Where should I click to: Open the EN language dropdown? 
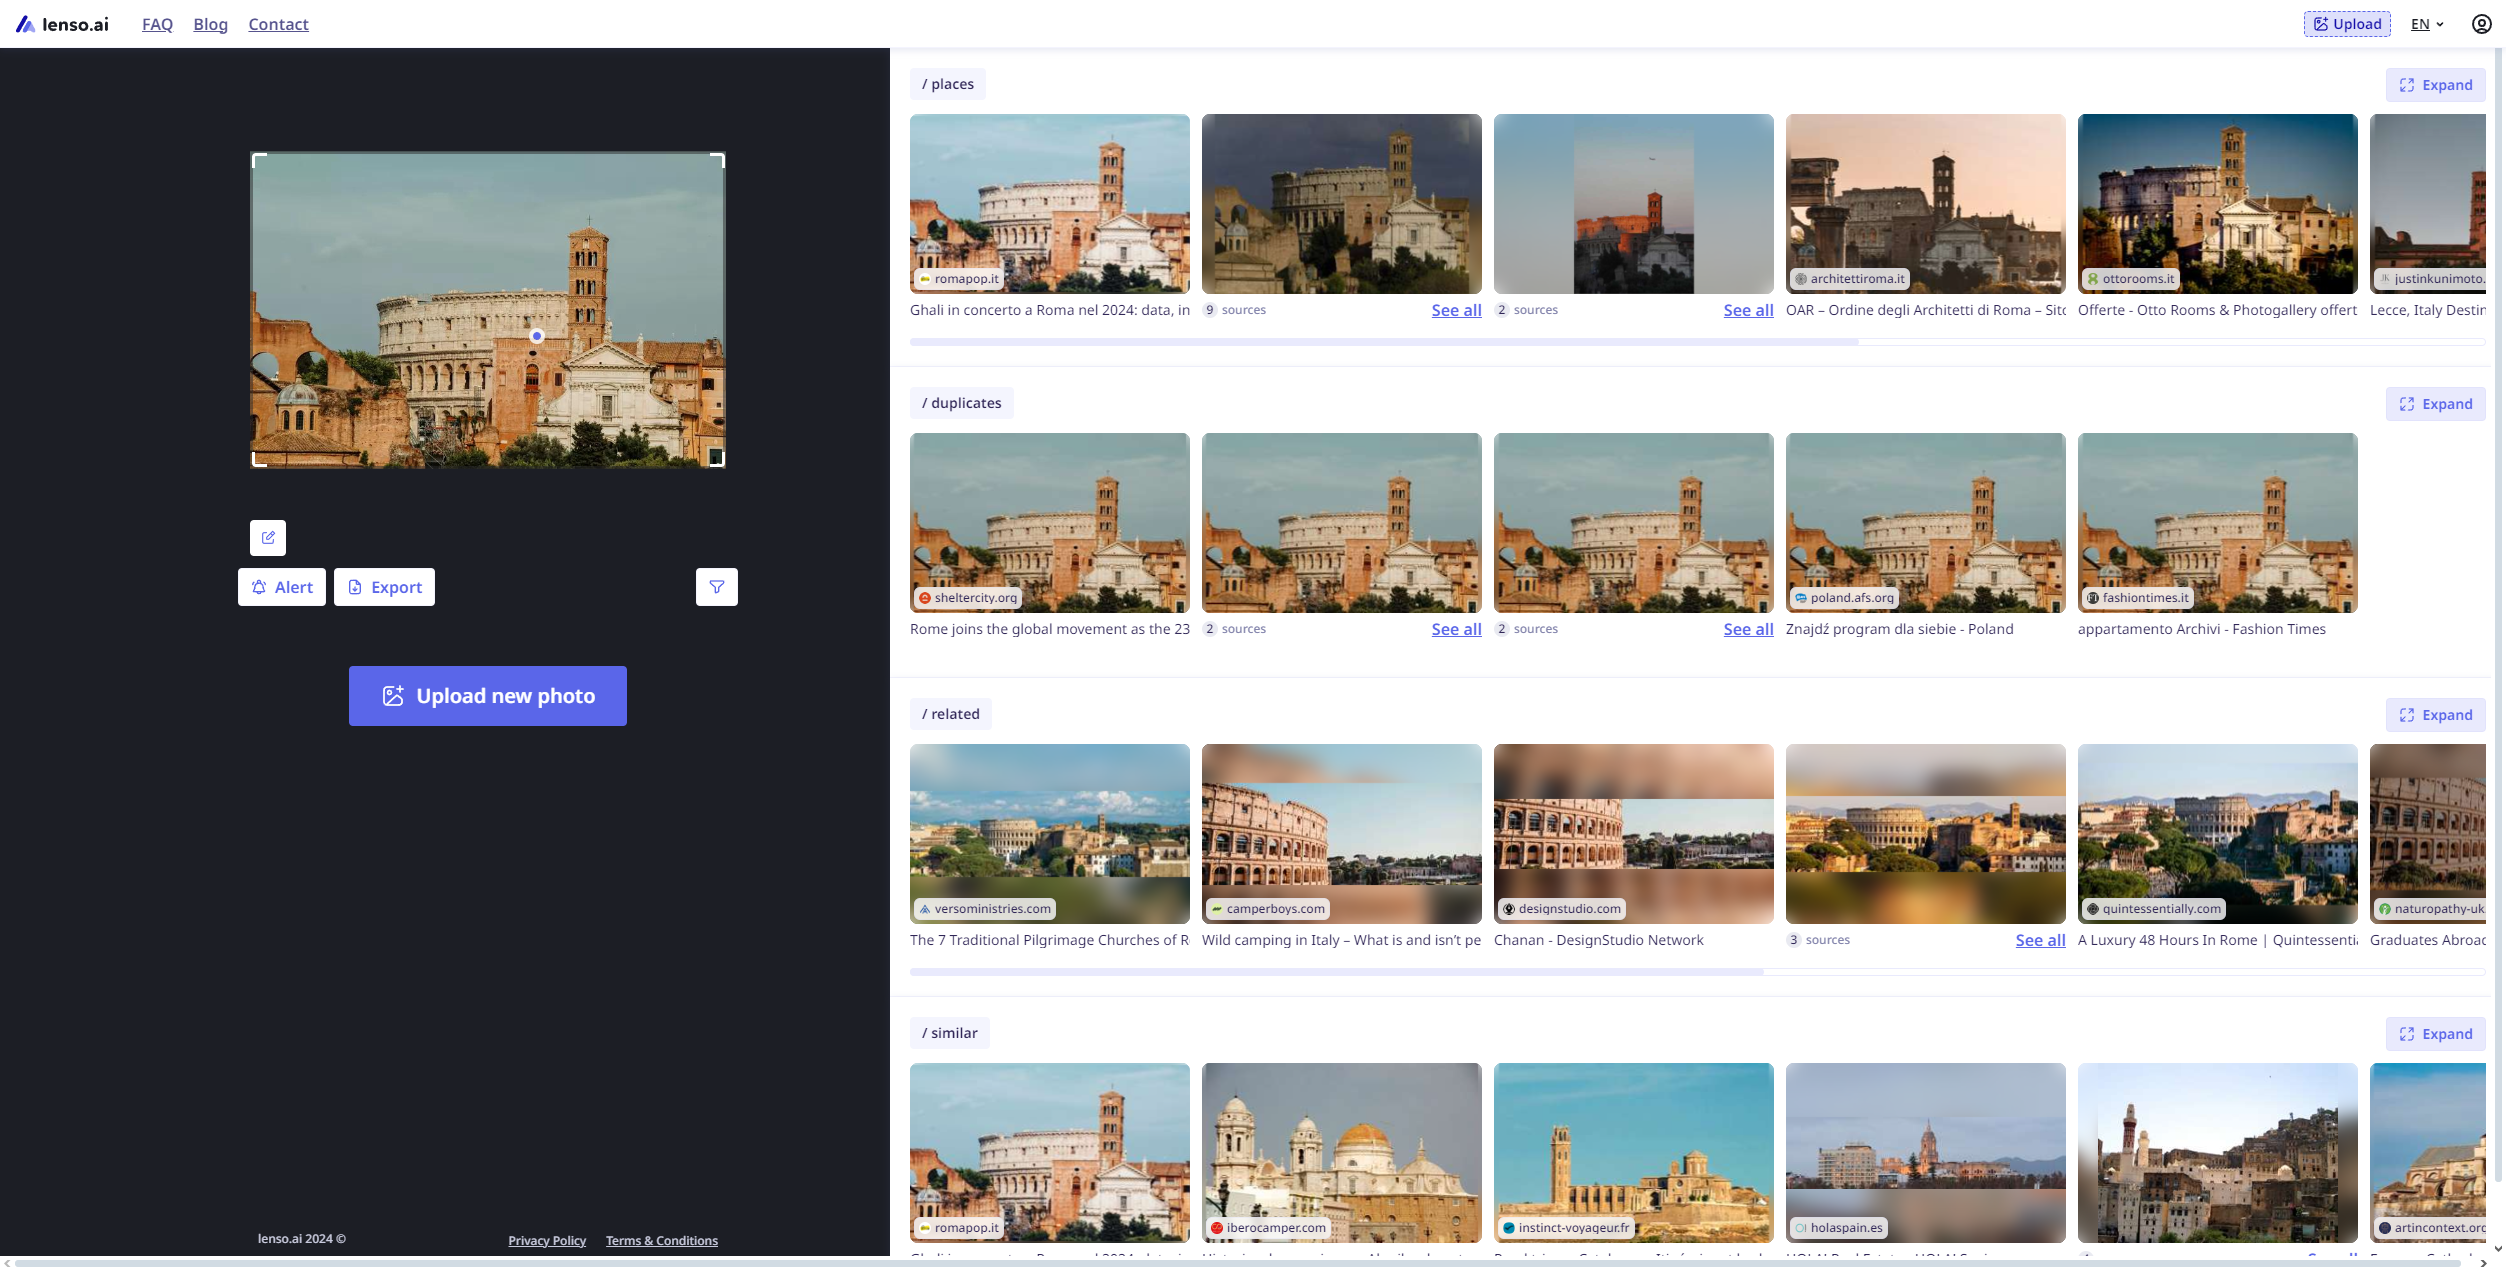tap(2426, 24)
